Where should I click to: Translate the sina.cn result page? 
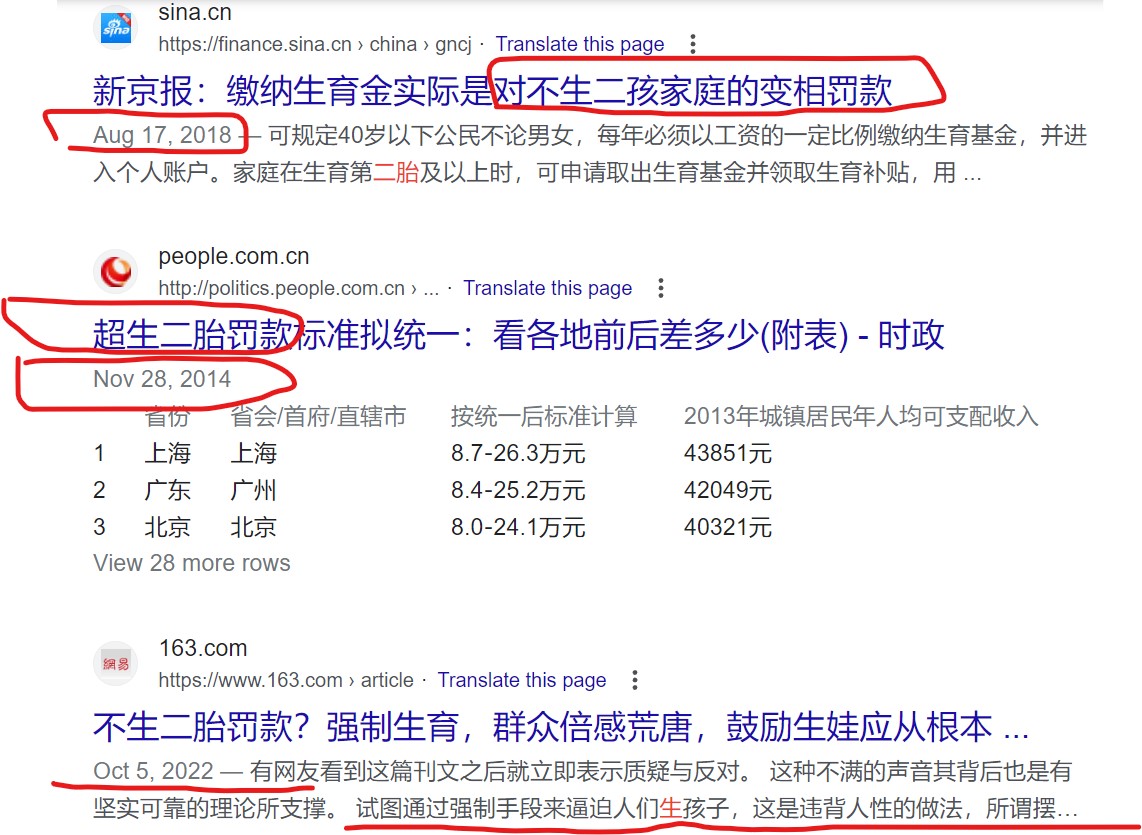click(x=580, y=44)
